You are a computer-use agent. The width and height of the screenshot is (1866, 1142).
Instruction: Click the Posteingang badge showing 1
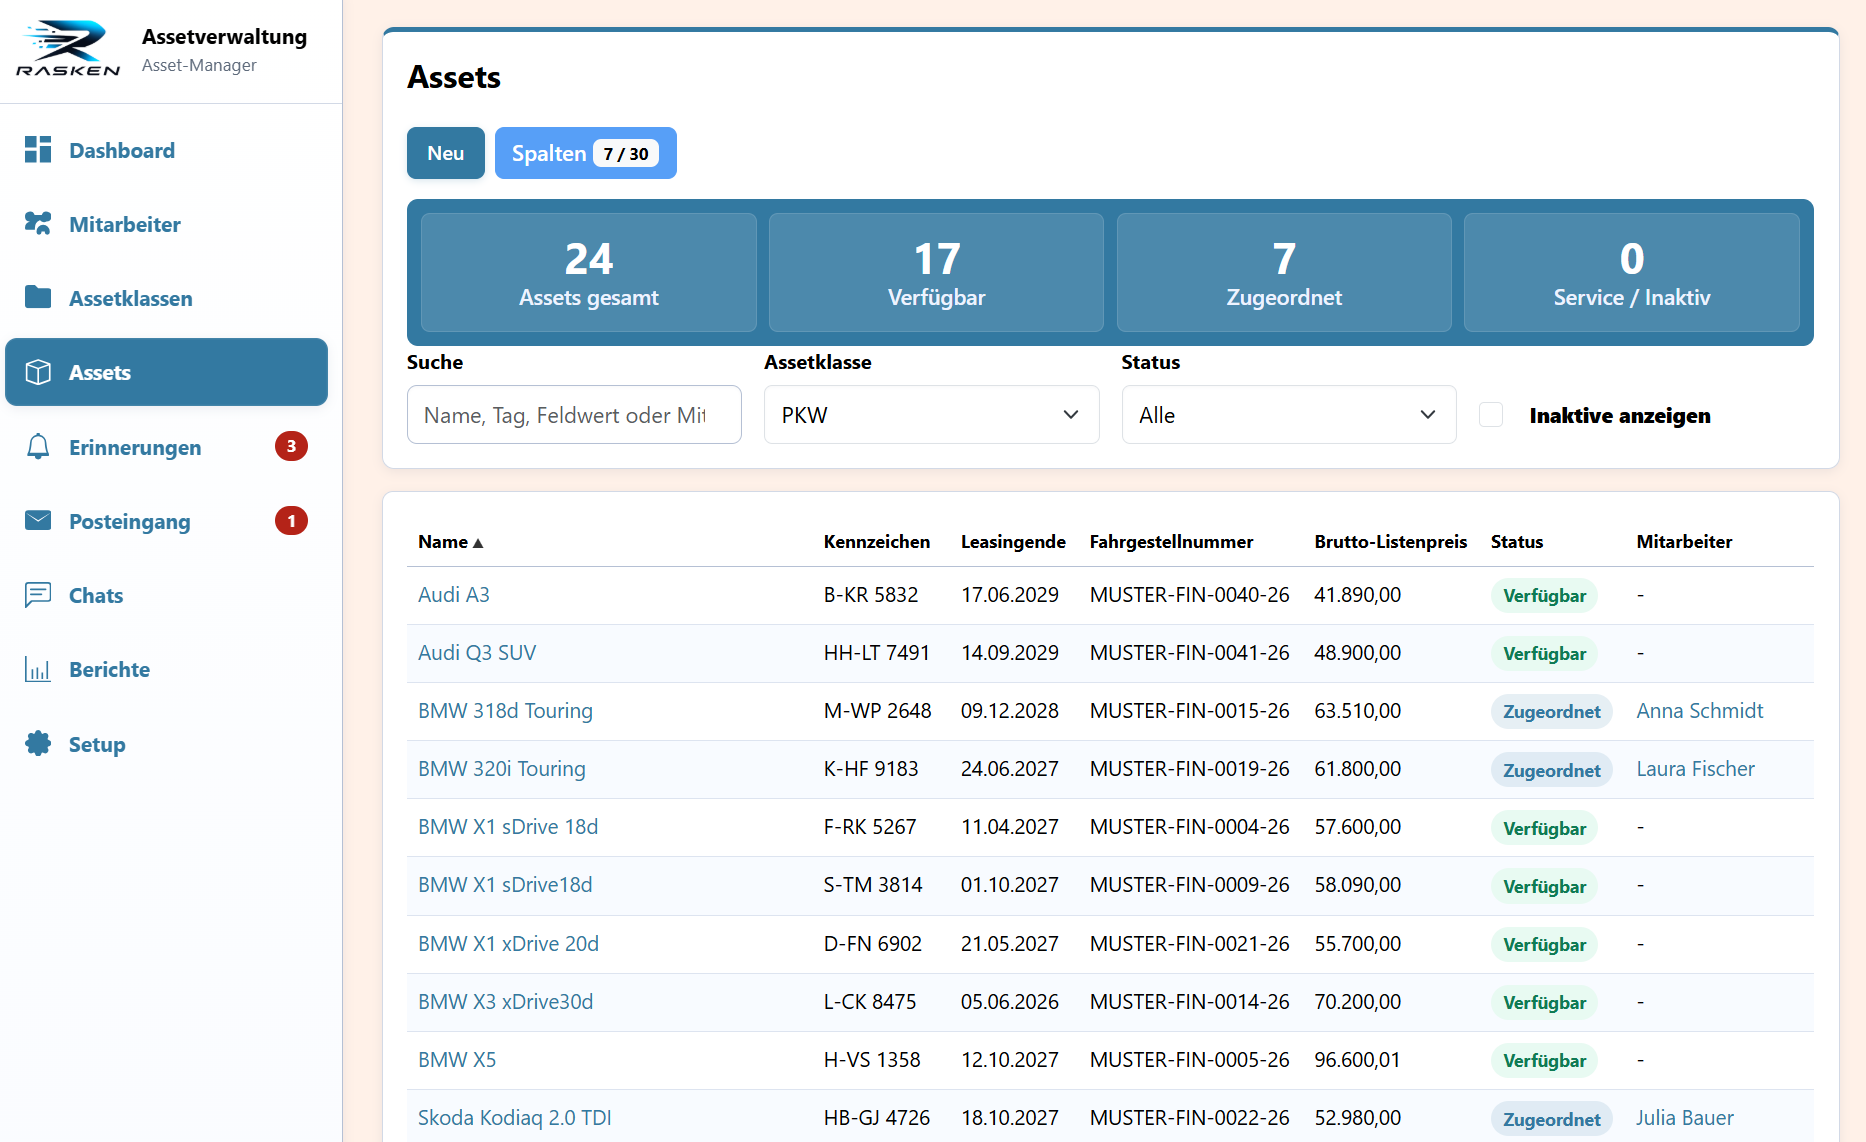(291, 521)
